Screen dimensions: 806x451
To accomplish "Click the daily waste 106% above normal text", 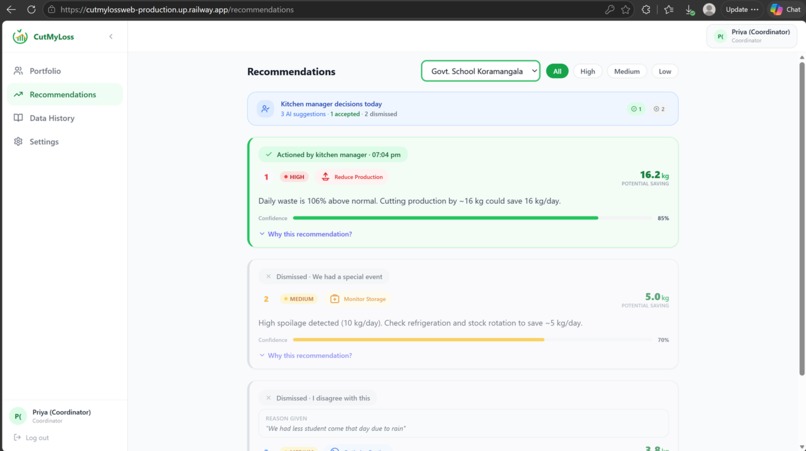I will tap(409, 201).
